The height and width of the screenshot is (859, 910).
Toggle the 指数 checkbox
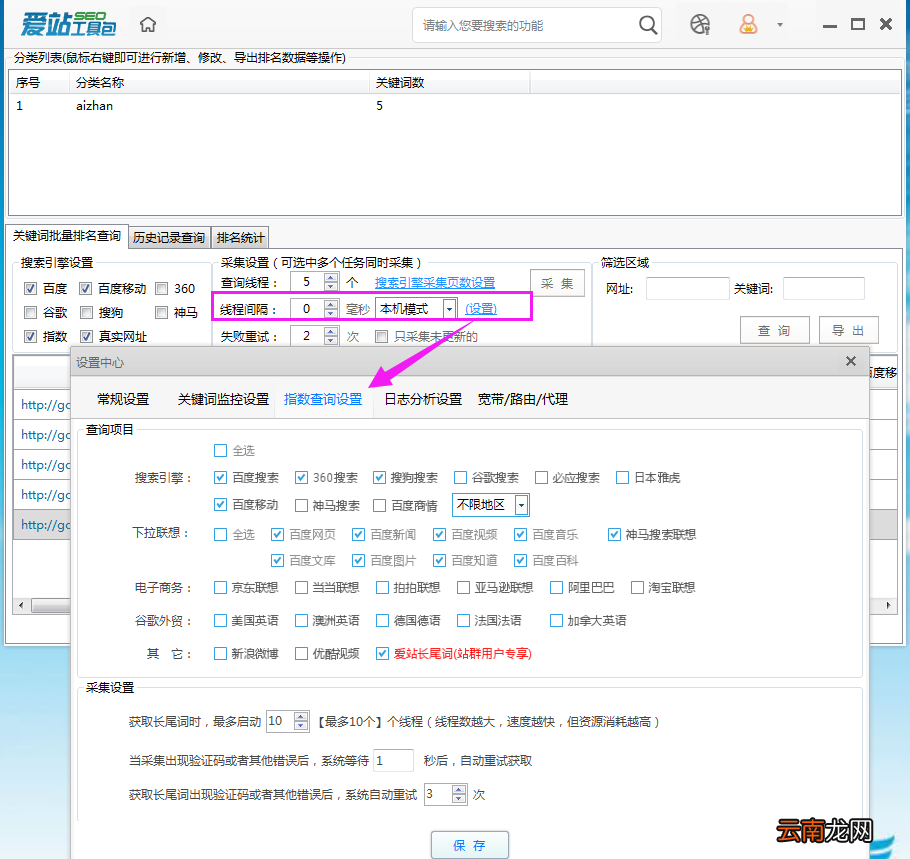coord(31,337)
